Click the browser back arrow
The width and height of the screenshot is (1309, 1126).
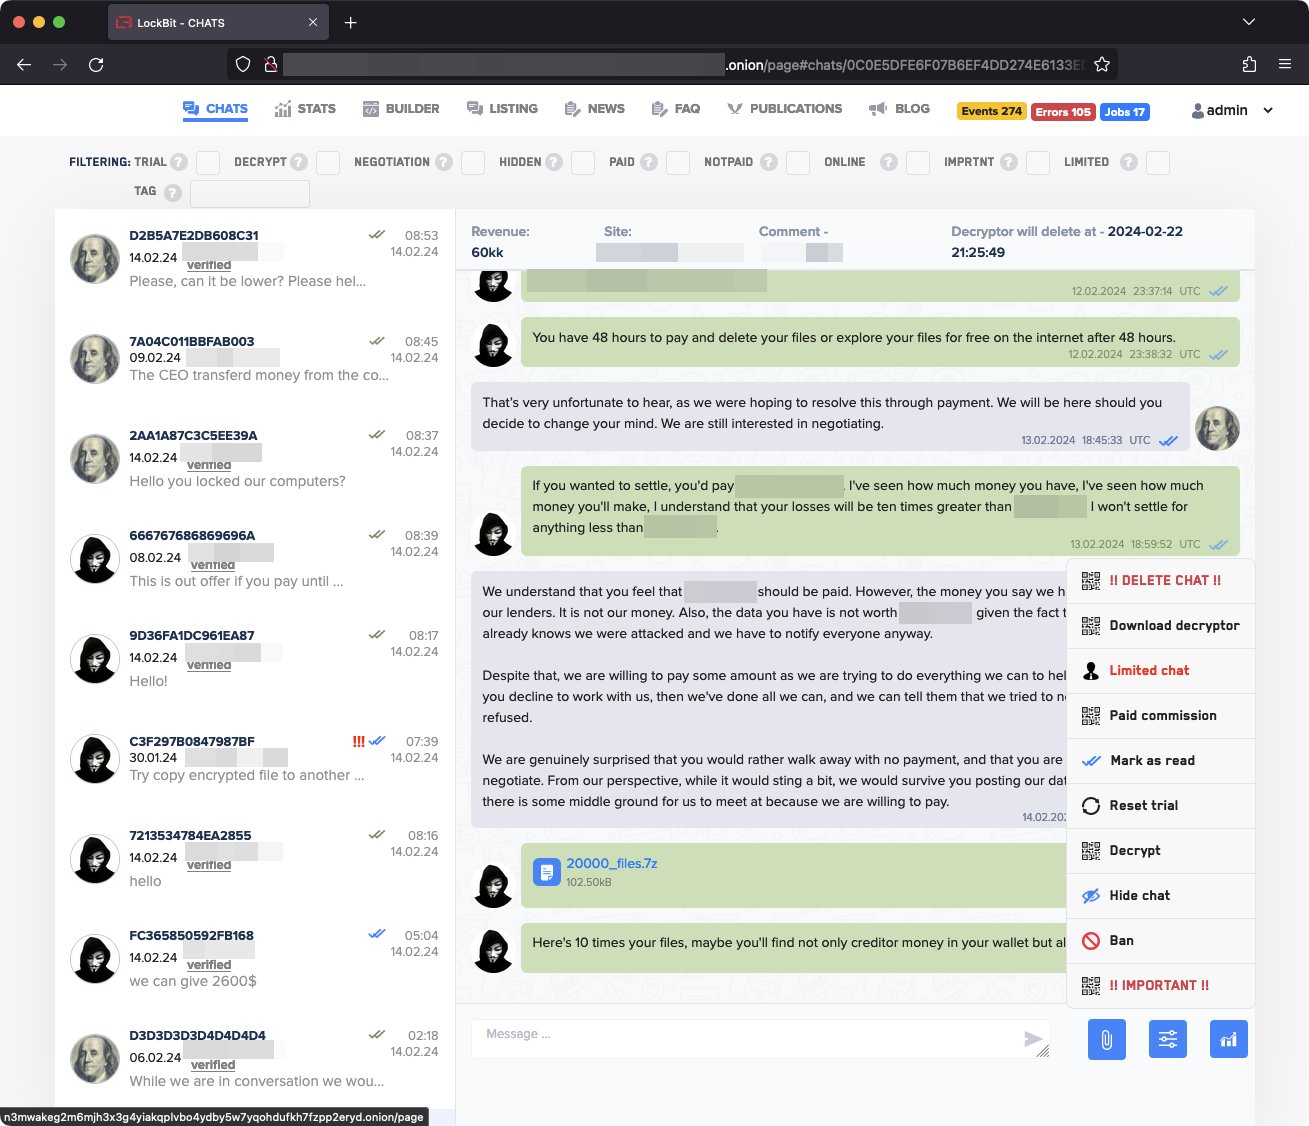24,64
